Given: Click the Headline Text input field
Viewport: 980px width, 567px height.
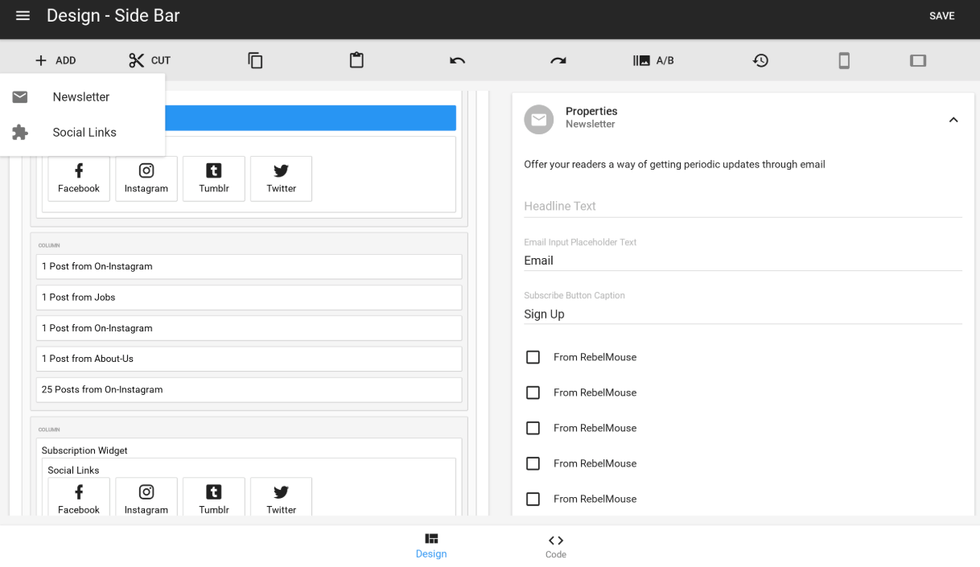Looking at the screenshot, I should pos(742,206).
